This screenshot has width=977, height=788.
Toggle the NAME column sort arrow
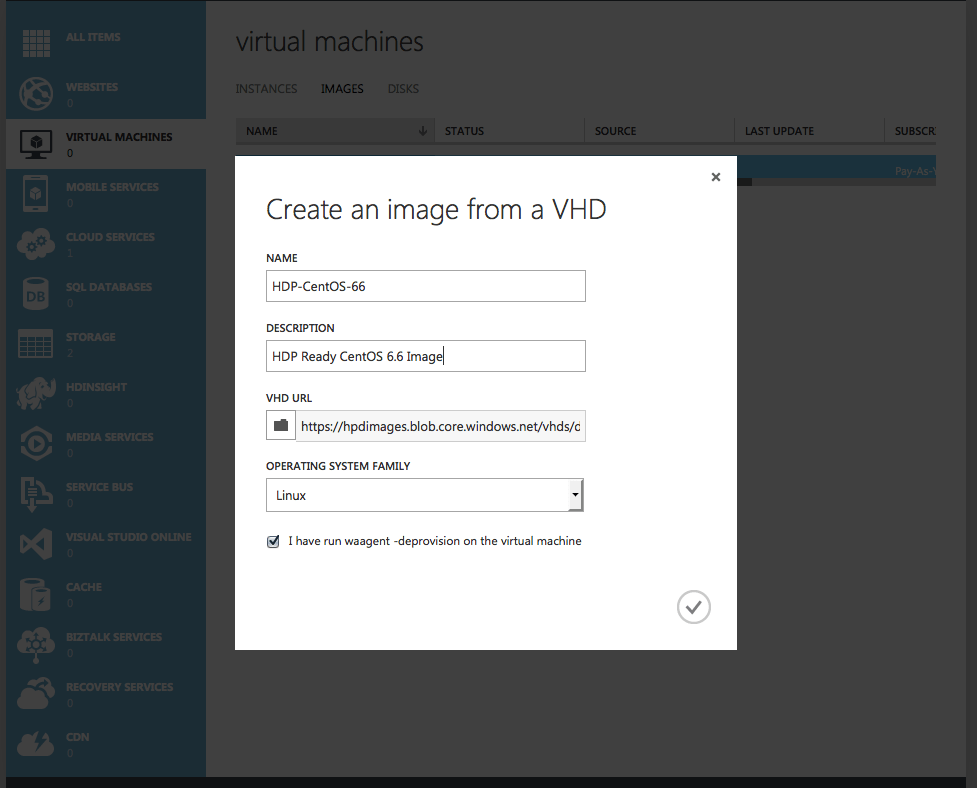(x=422, y=130)
